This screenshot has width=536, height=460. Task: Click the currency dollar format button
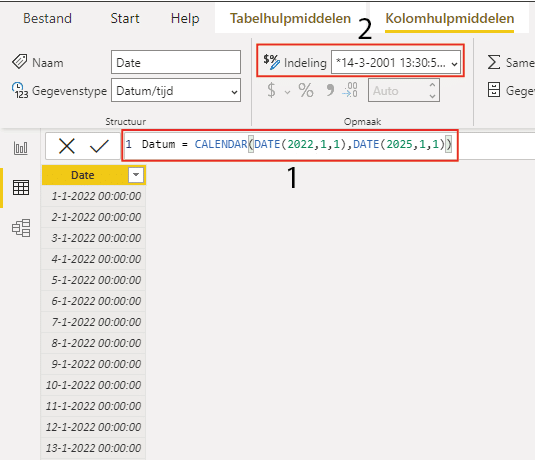coord(271,91)
